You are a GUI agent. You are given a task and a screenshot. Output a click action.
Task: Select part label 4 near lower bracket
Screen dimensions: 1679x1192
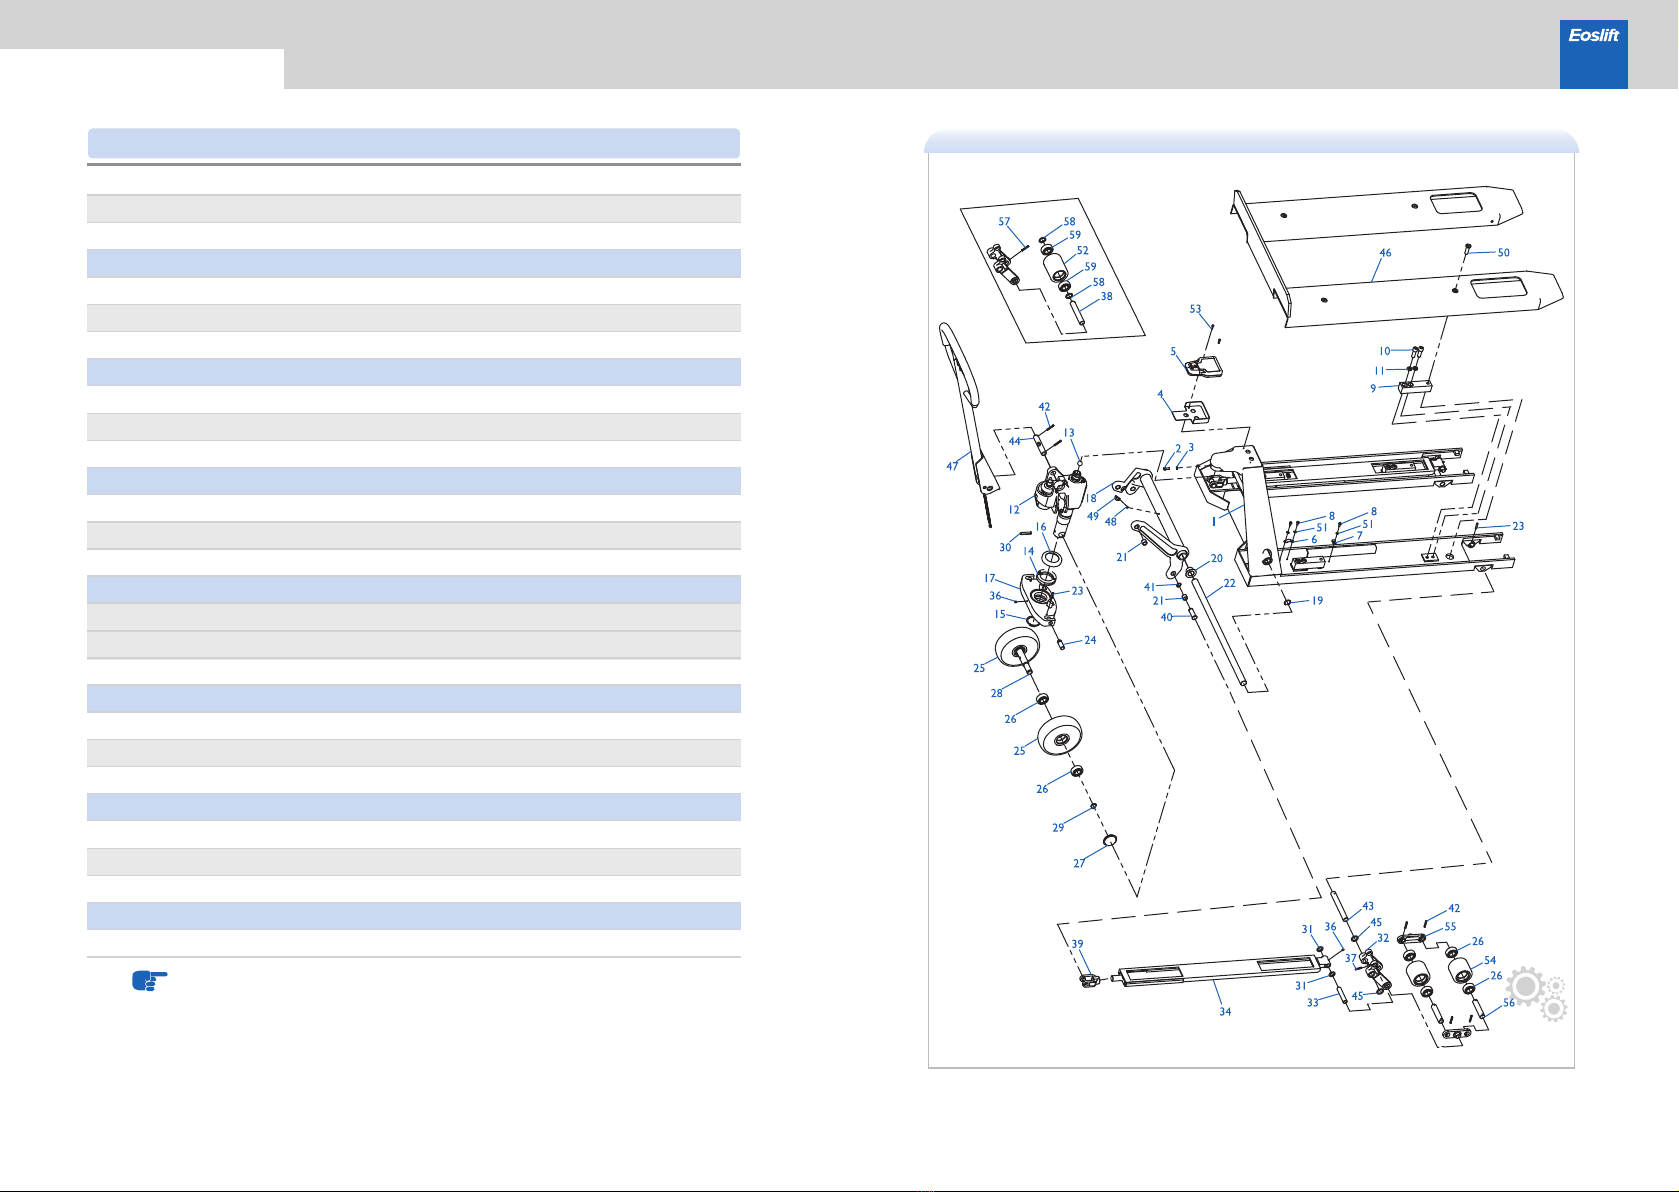click(1160, 395)
